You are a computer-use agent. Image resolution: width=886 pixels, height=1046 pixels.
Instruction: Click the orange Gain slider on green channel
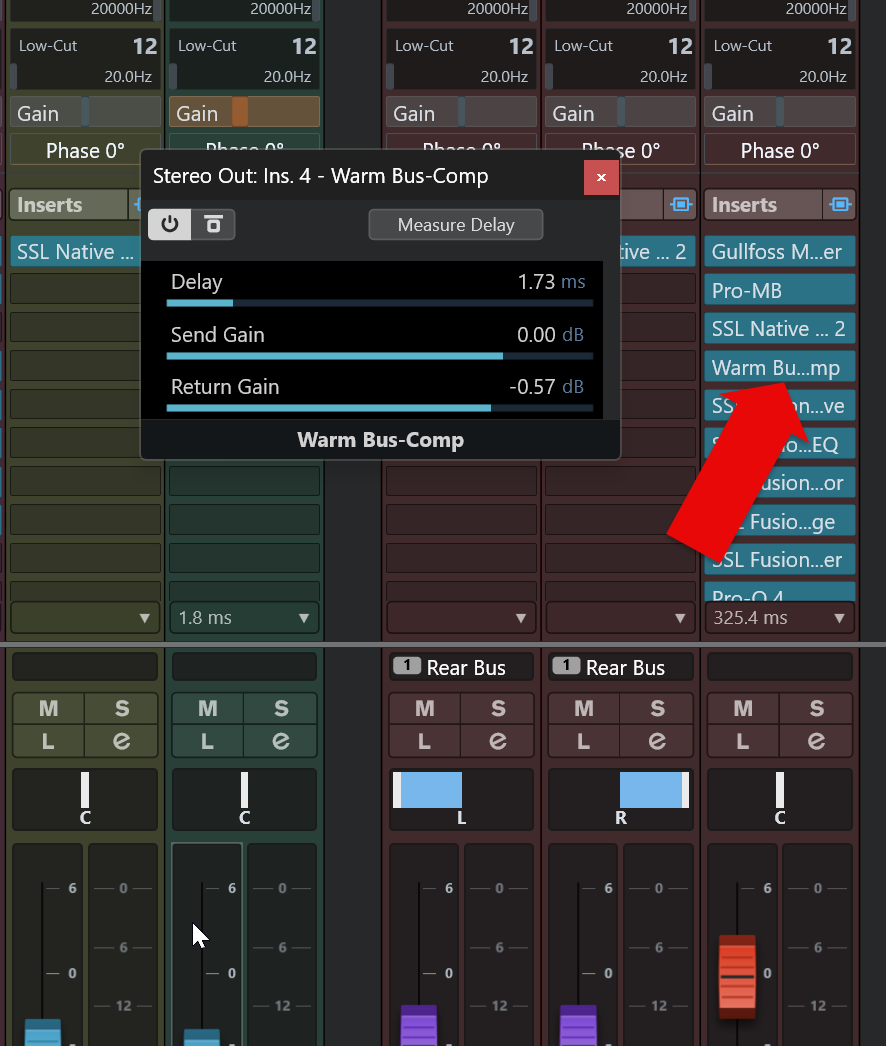[x=244, y=112]
